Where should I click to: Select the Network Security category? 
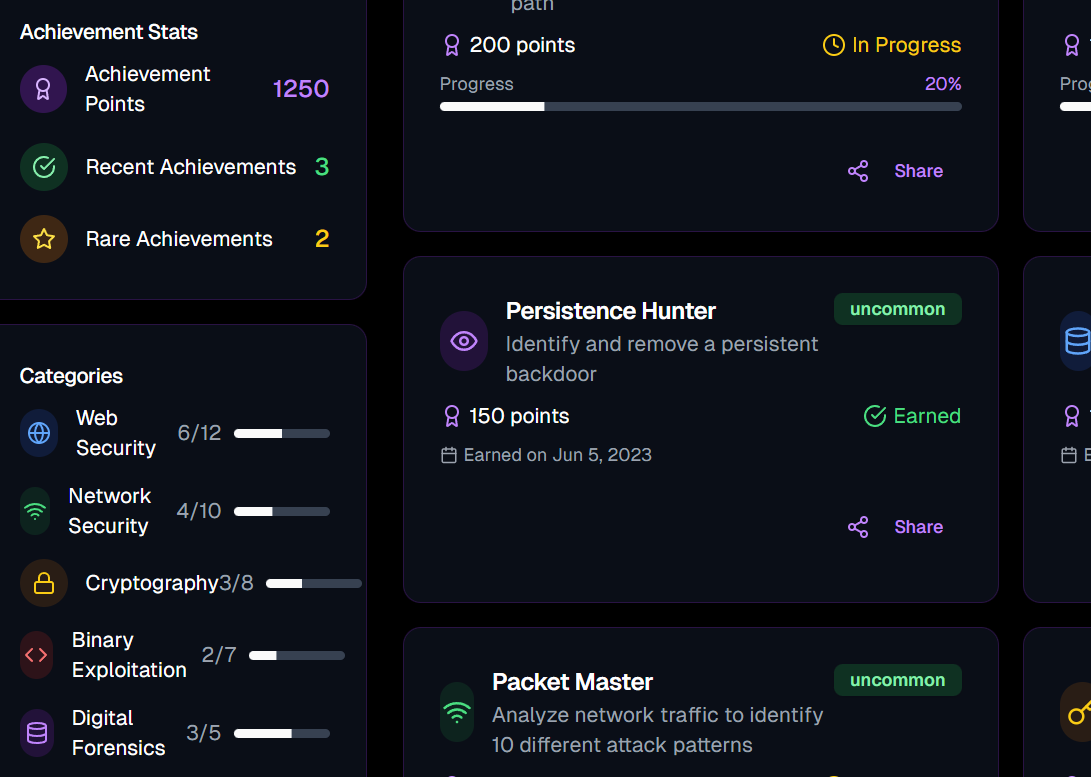109,511
